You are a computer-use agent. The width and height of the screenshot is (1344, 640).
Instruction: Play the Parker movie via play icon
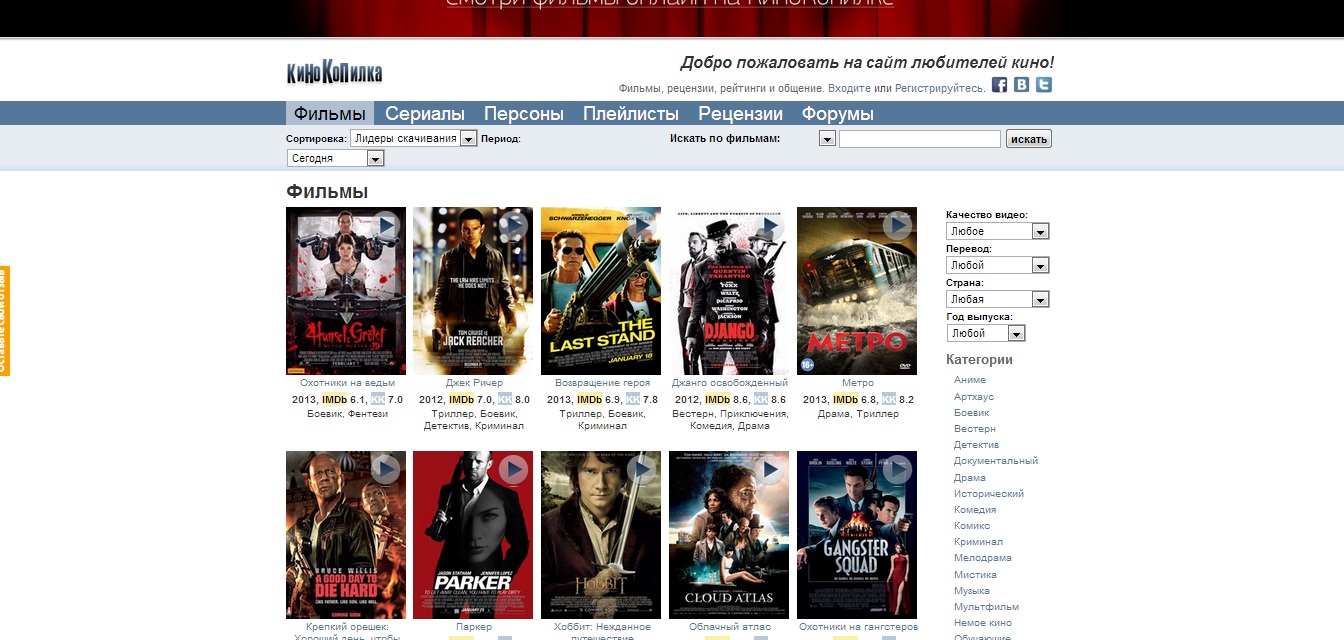click(513, 469)
